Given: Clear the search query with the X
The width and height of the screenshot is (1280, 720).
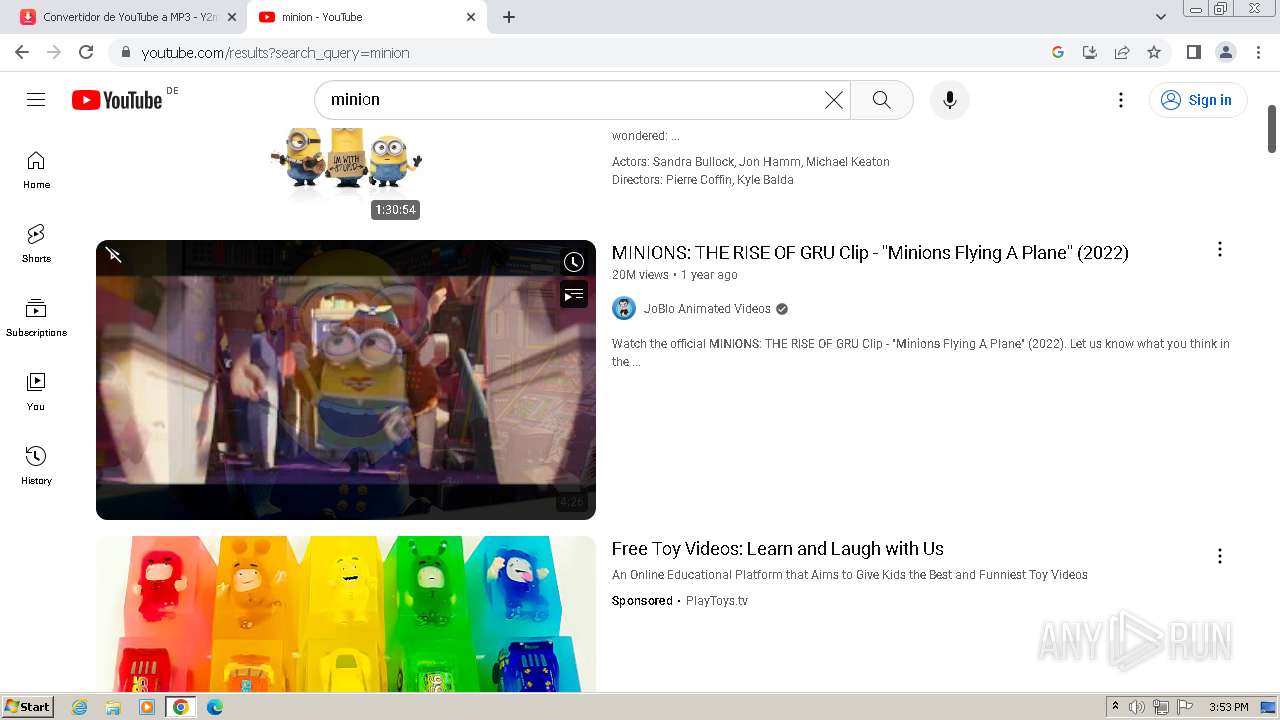Looking at the screenshot, I should [833, 100].
